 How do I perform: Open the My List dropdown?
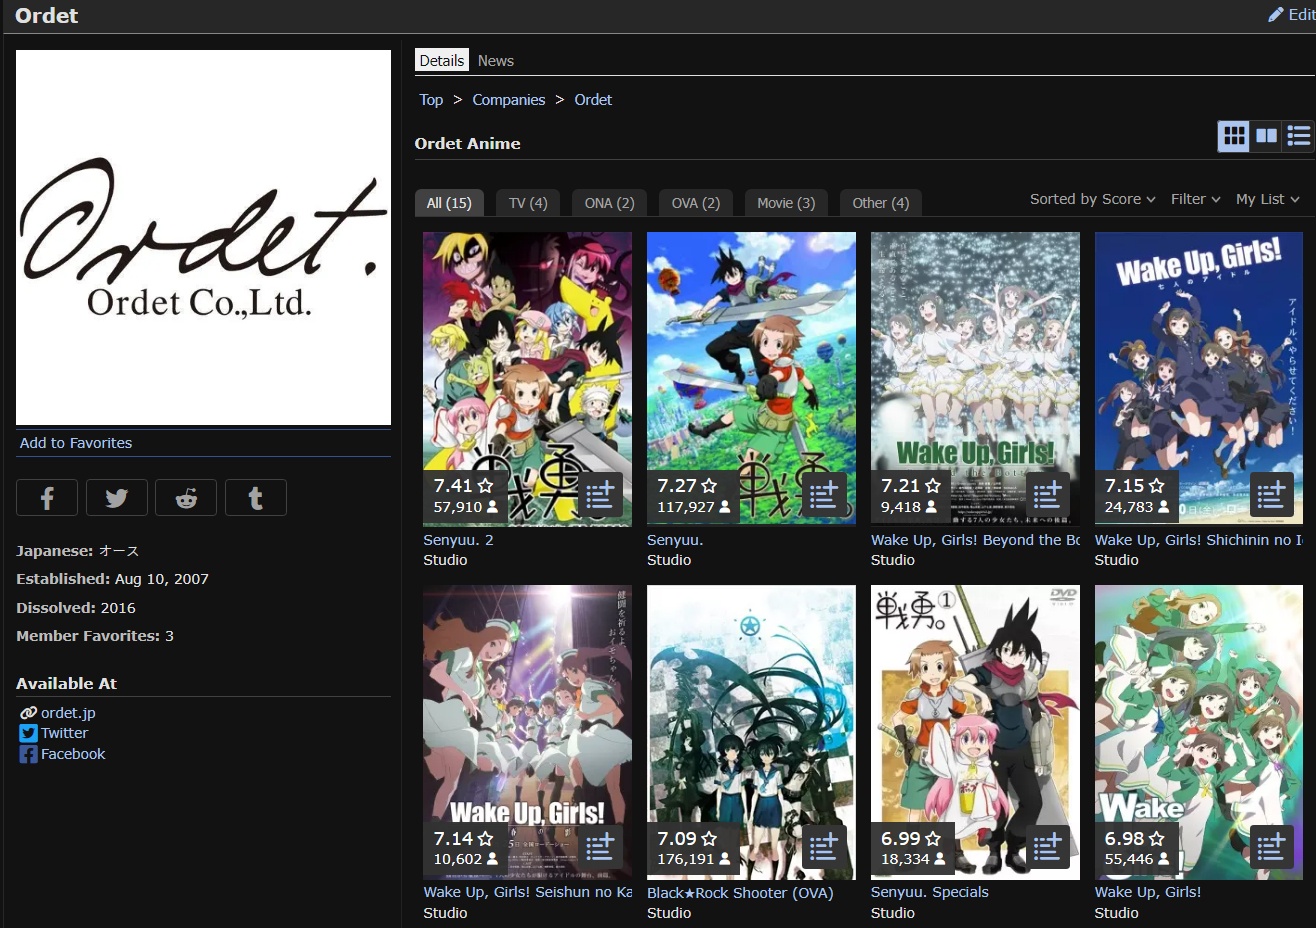click(x=1266, y=199)
